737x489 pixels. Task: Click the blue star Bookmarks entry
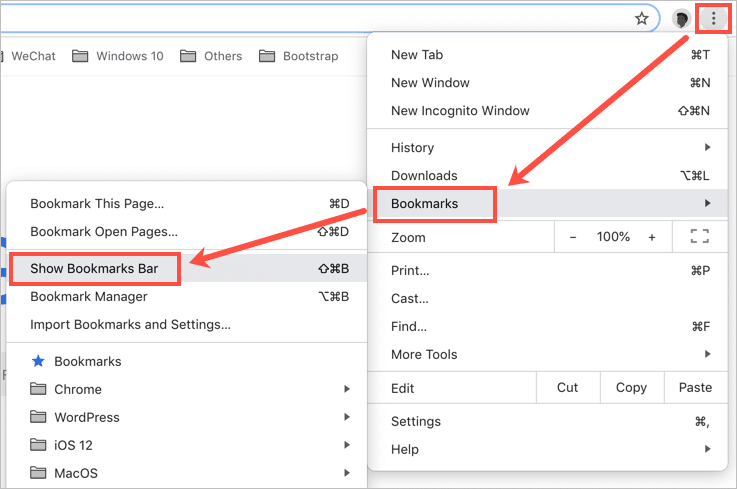(87, 361)
